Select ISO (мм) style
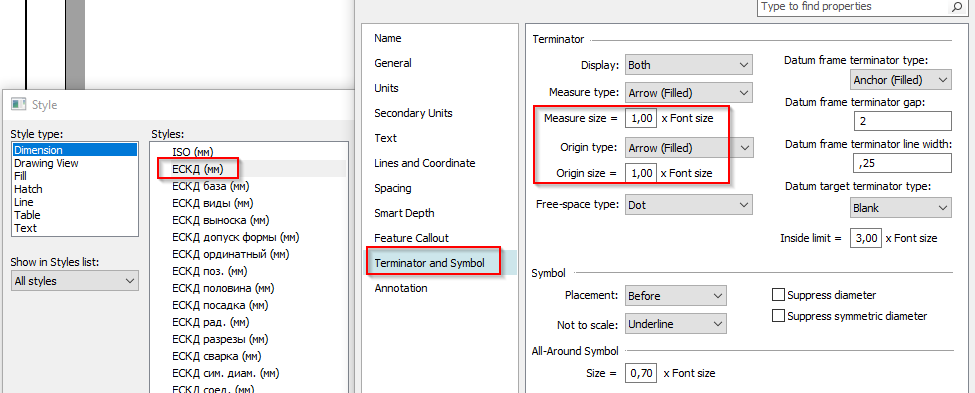This screenshot has height=393, width=975. point(193,152)
